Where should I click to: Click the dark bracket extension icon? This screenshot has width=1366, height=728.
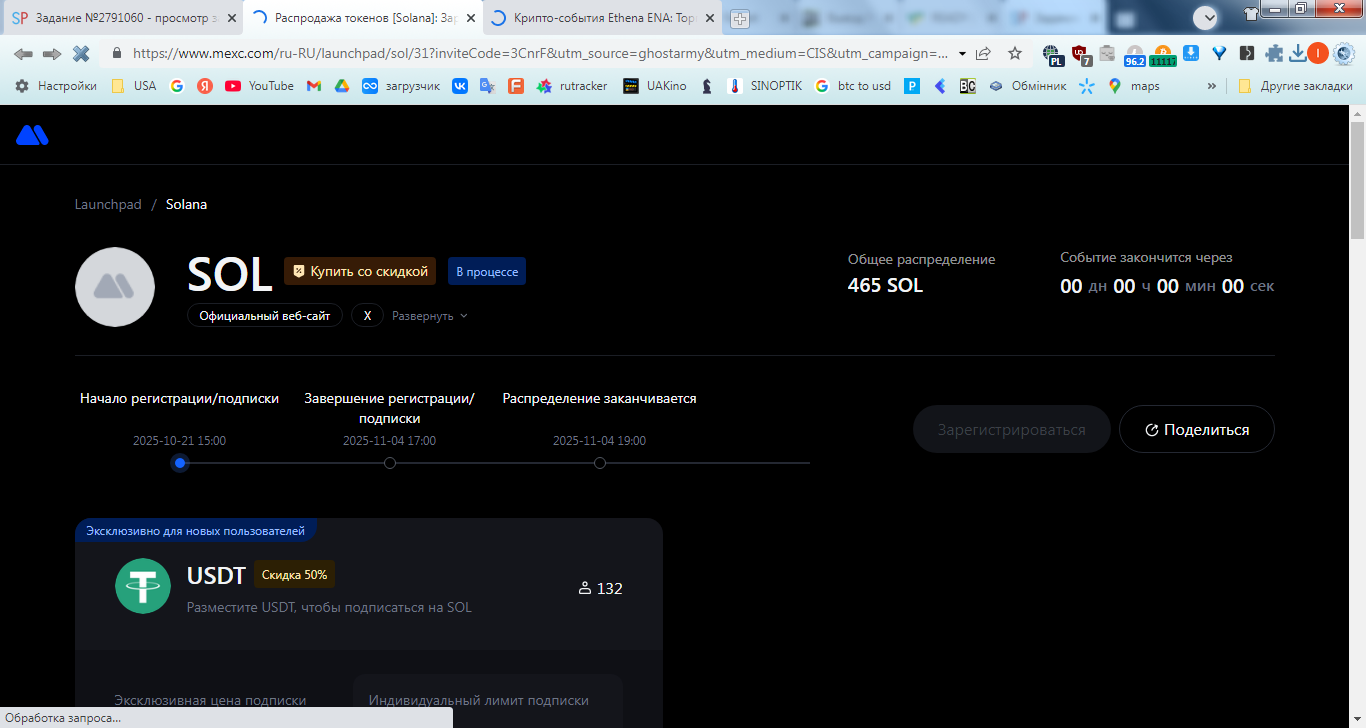point(1247,53)
